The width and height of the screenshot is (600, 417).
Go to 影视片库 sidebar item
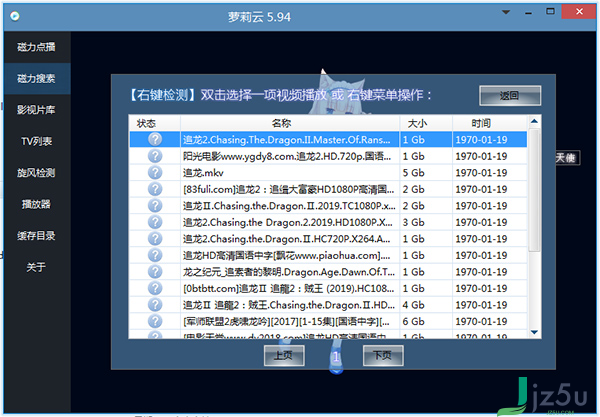click(x=37, y=110)
